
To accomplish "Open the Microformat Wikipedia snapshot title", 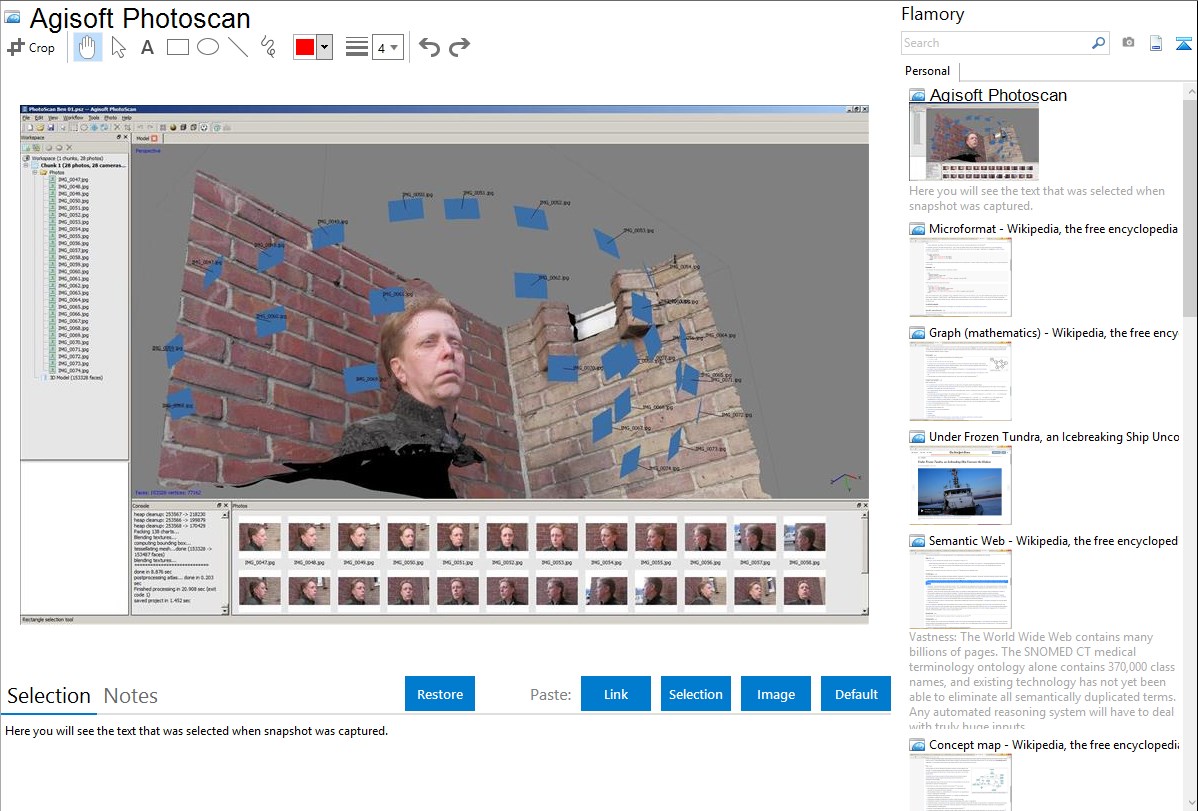I will pos(1053,229).
